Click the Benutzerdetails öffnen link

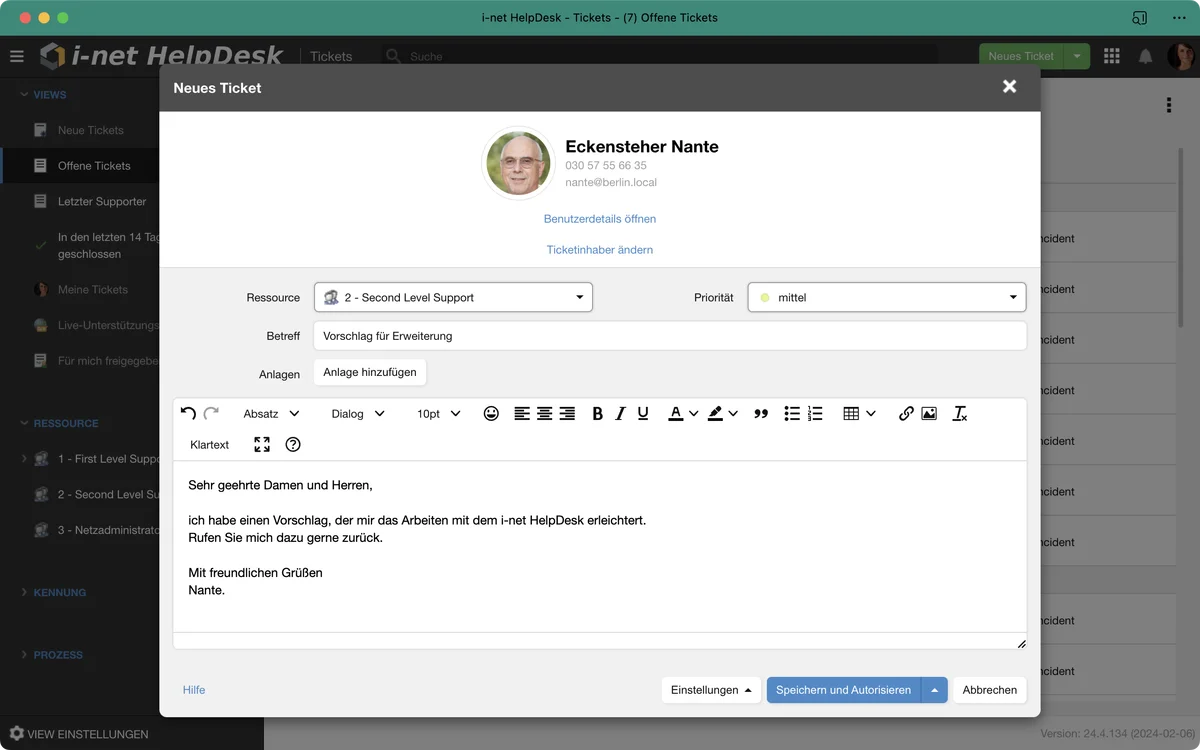tap(600, 218)
